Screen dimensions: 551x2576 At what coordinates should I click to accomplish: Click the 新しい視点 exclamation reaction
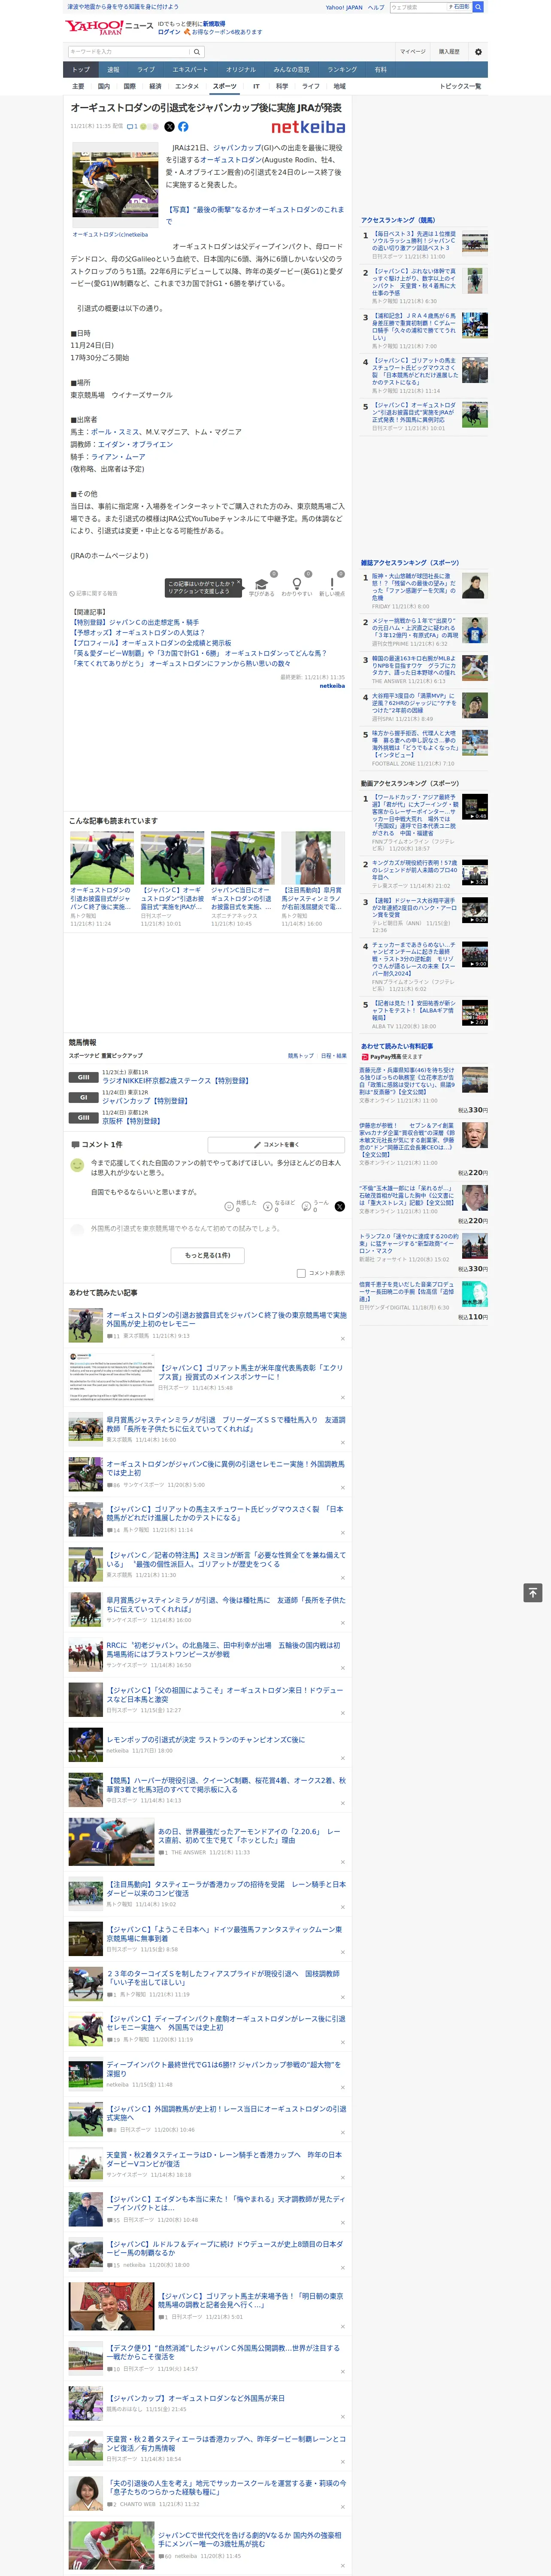point(332,587)
